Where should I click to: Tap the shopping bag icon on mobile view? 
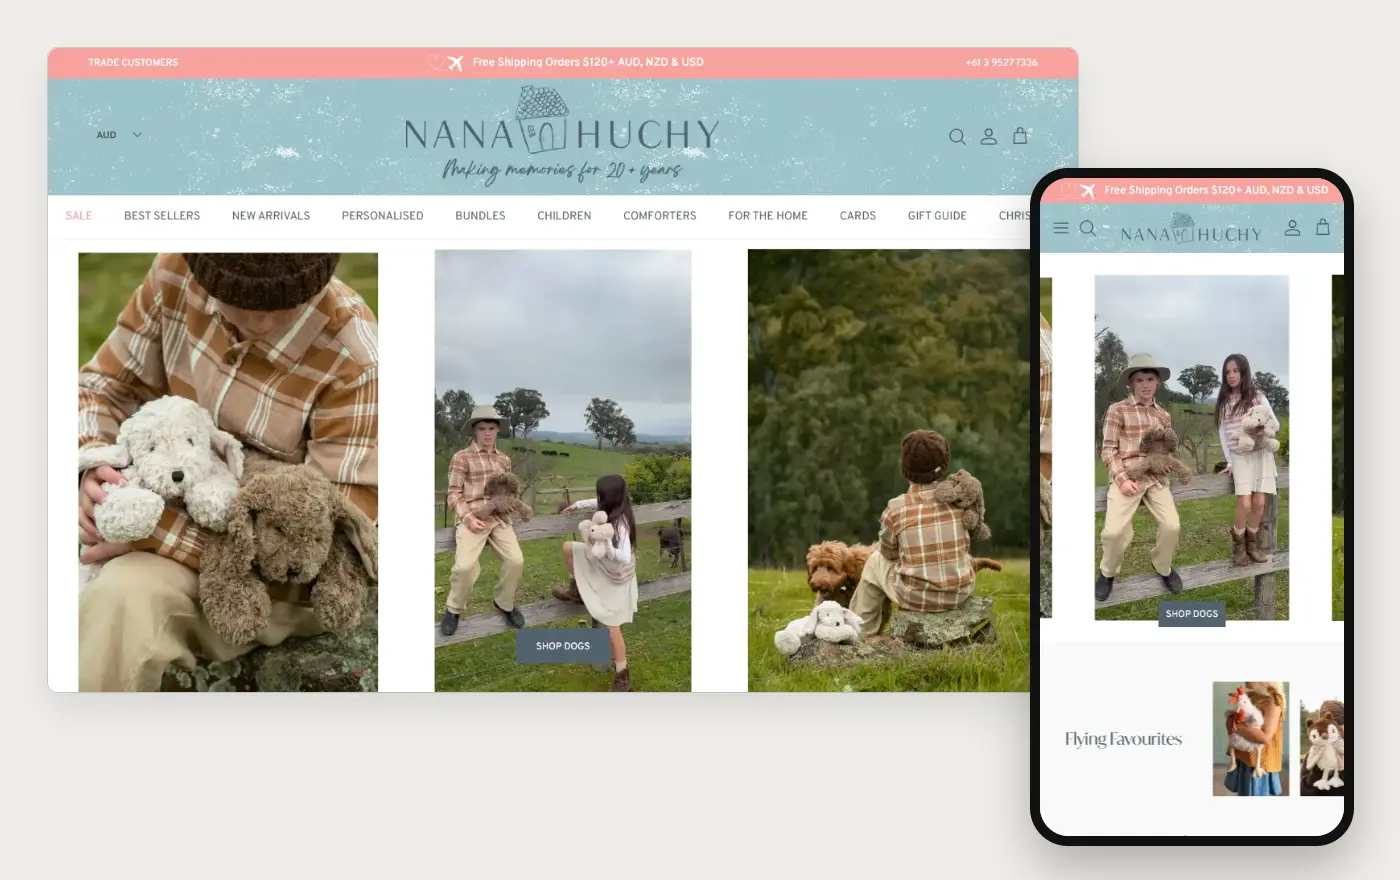(x=1323, y=227)
